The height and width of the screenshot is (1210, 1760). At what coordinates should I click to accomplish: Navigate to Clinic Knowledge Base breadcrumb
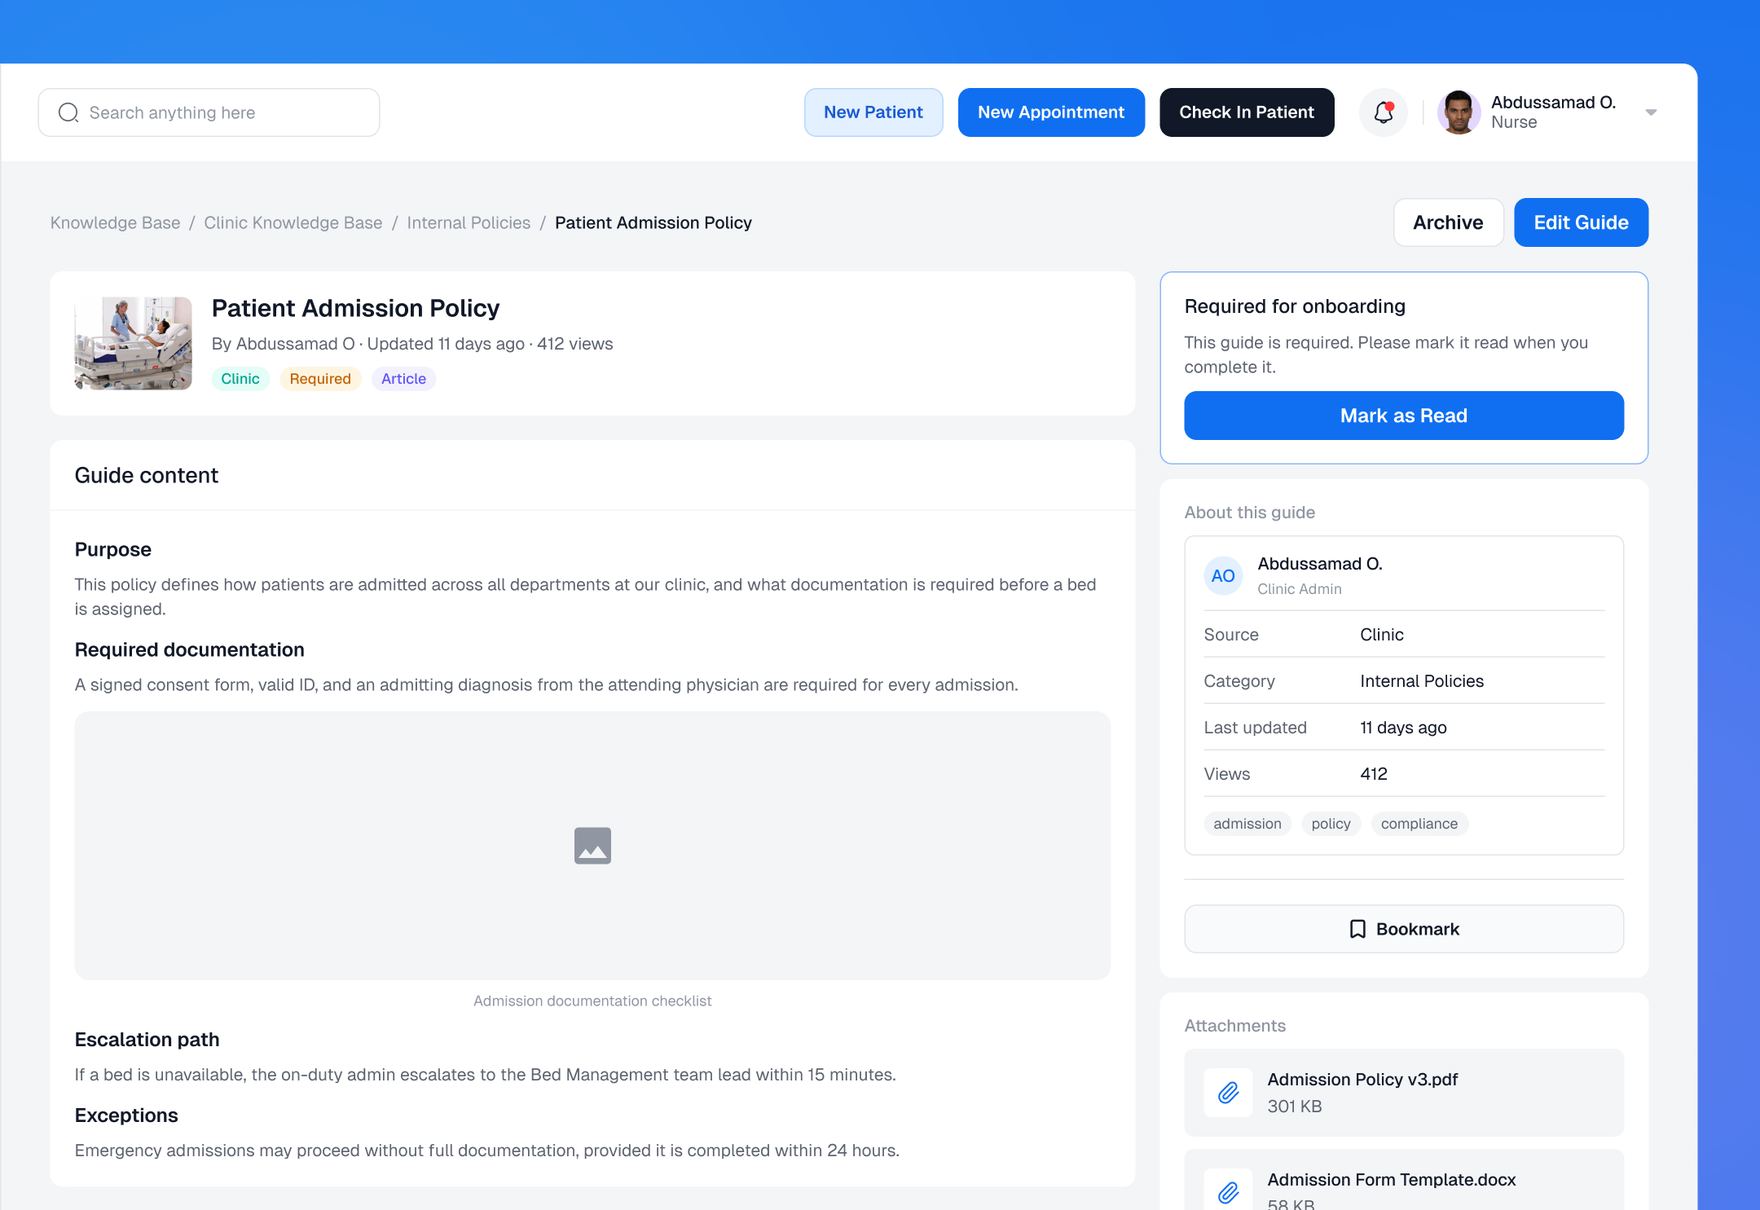coord(293,223)
